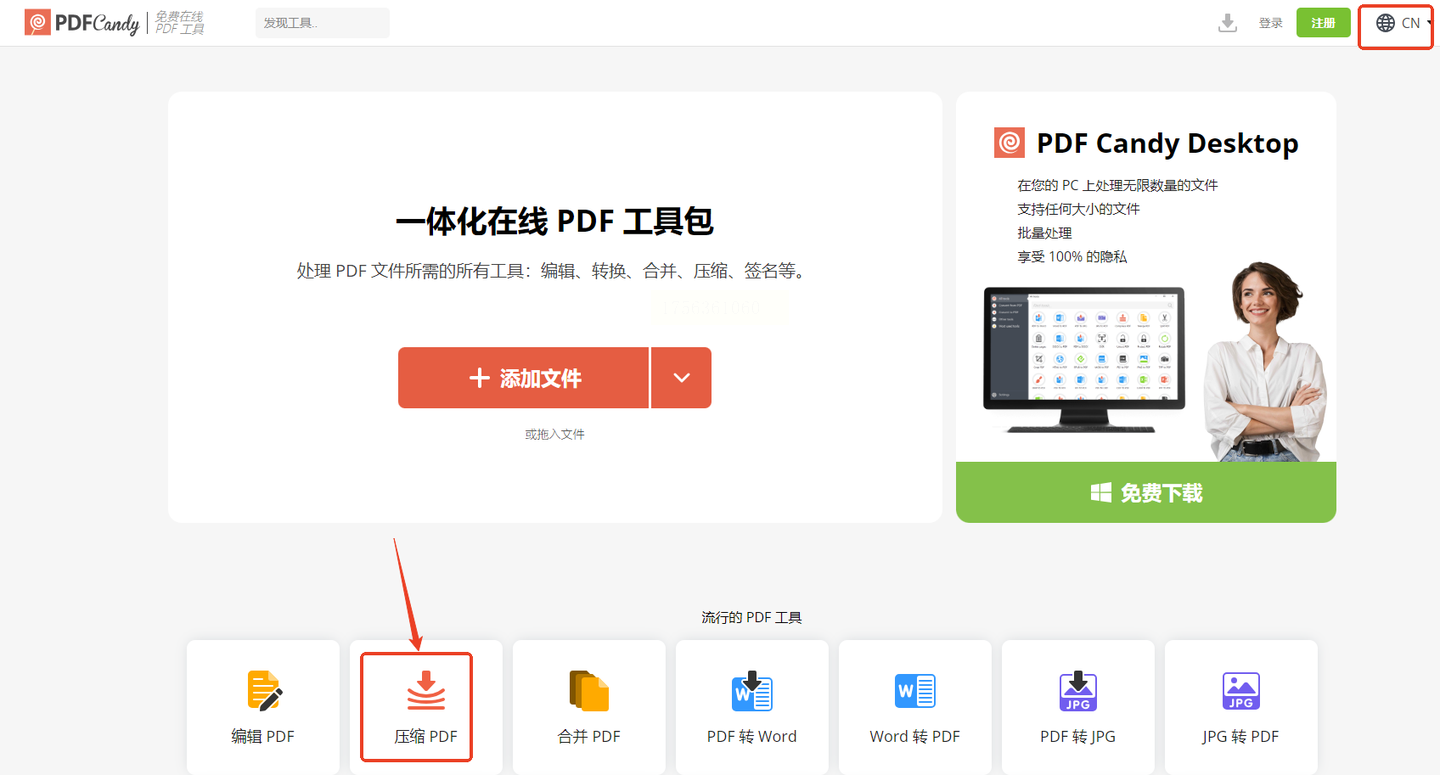Open the Word 转 PDF icon

coord(915,691)
